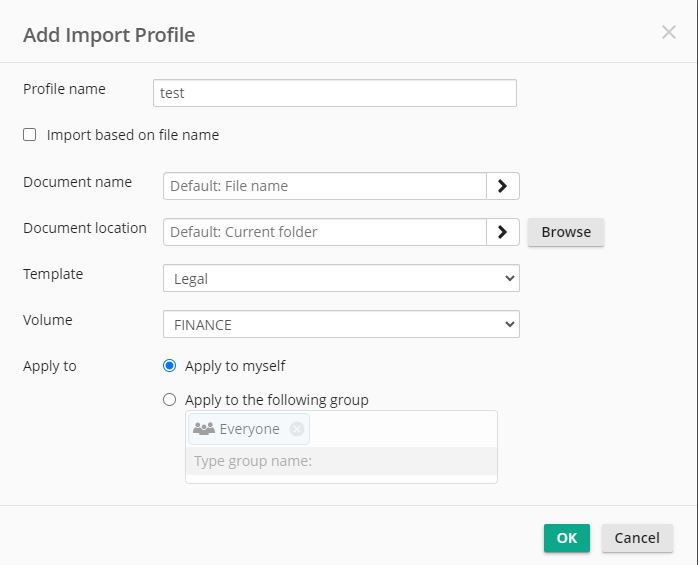The image size is (698, 565).
Task: Click the Everyone group chip
Action: [249, 429]
